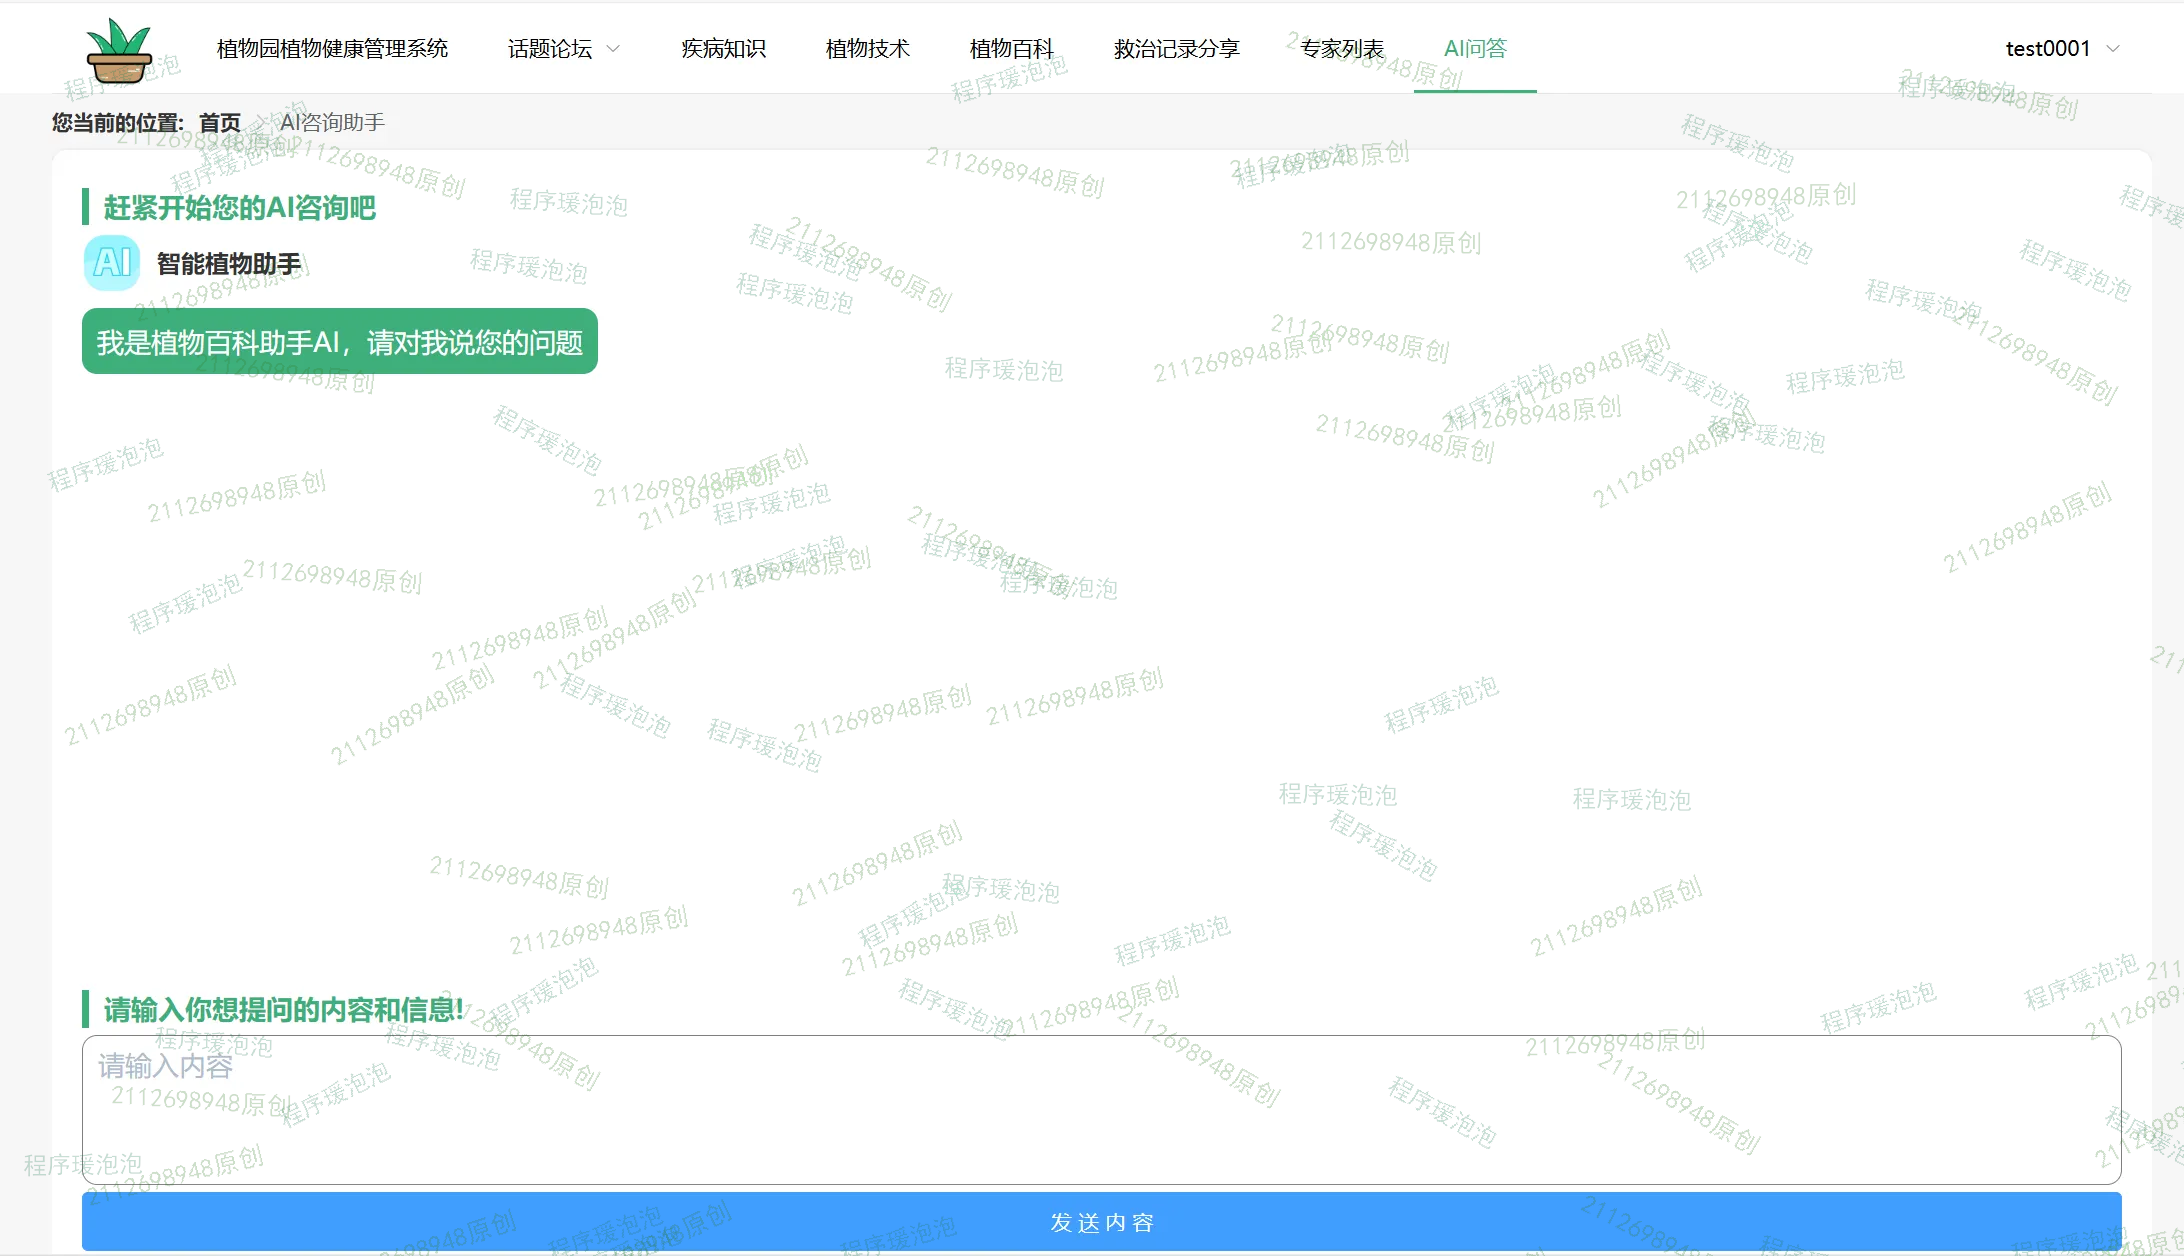The image size is (2184, 1256).
Task: Focus the 请输入内容 text area
Action: (x=1100, y=1110)
